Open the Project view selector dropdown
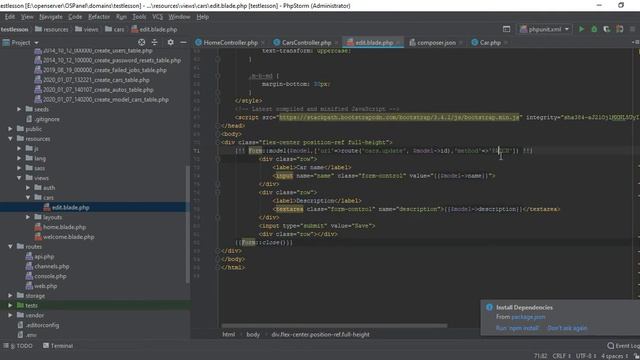This screenshot has width=640, height=360. coord(21,42)
